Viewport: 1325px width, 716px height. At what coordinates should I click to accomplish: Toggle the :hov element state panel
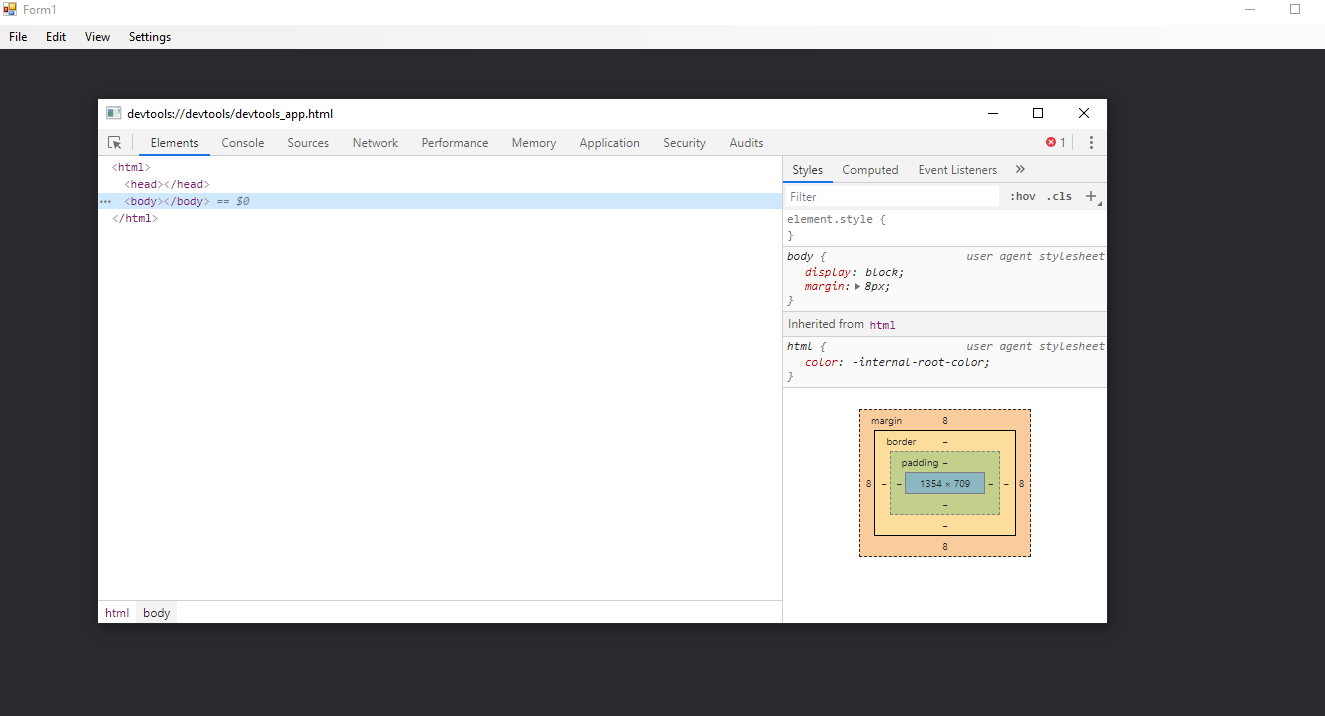pyautogui.click(x=1022, y=196)
